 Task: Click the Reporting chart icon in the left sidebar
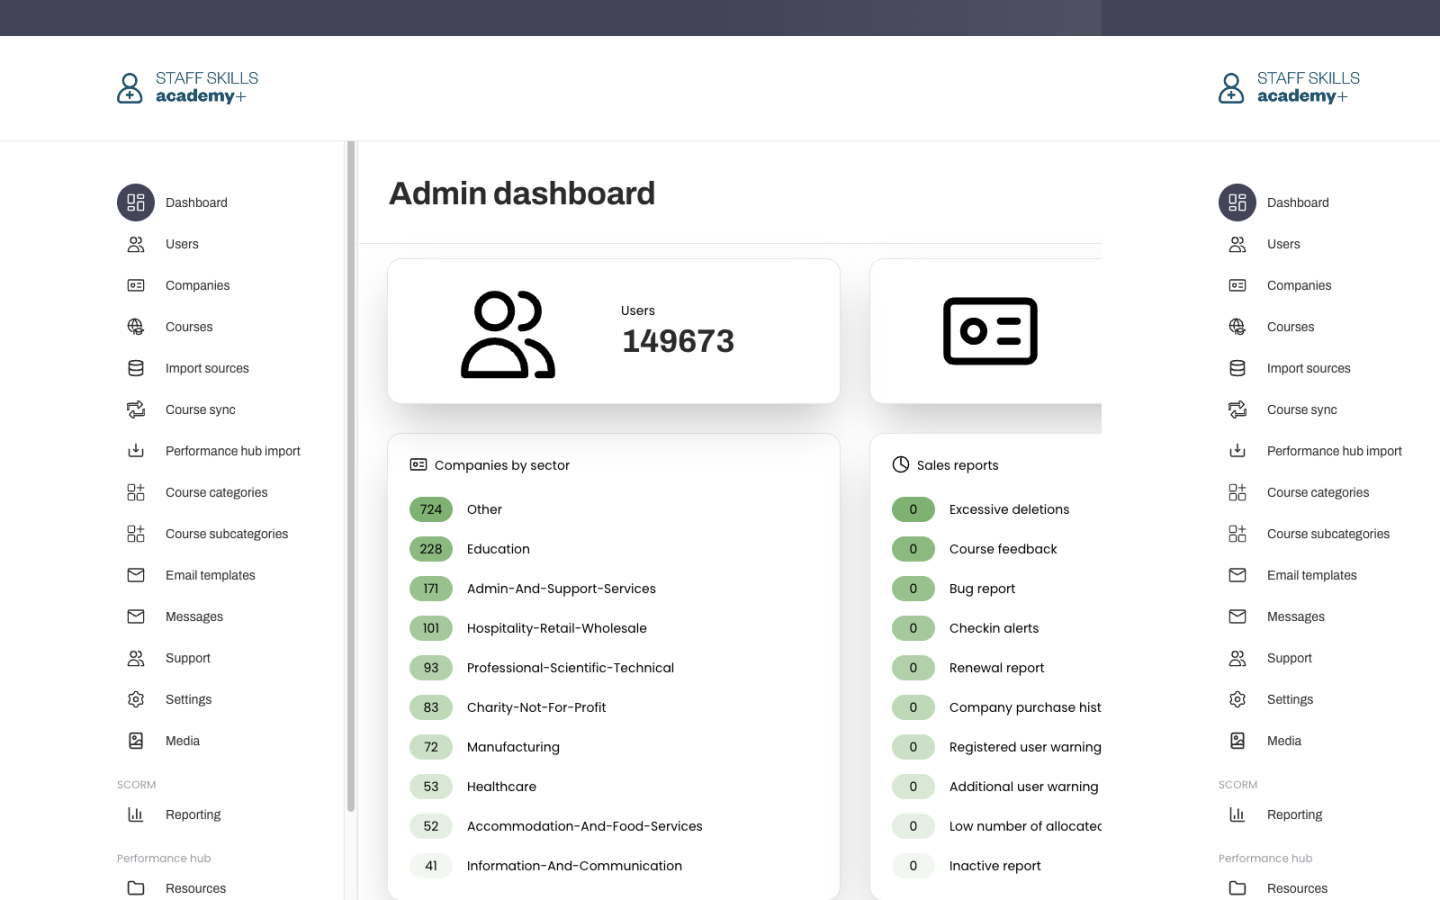(136, 815)
